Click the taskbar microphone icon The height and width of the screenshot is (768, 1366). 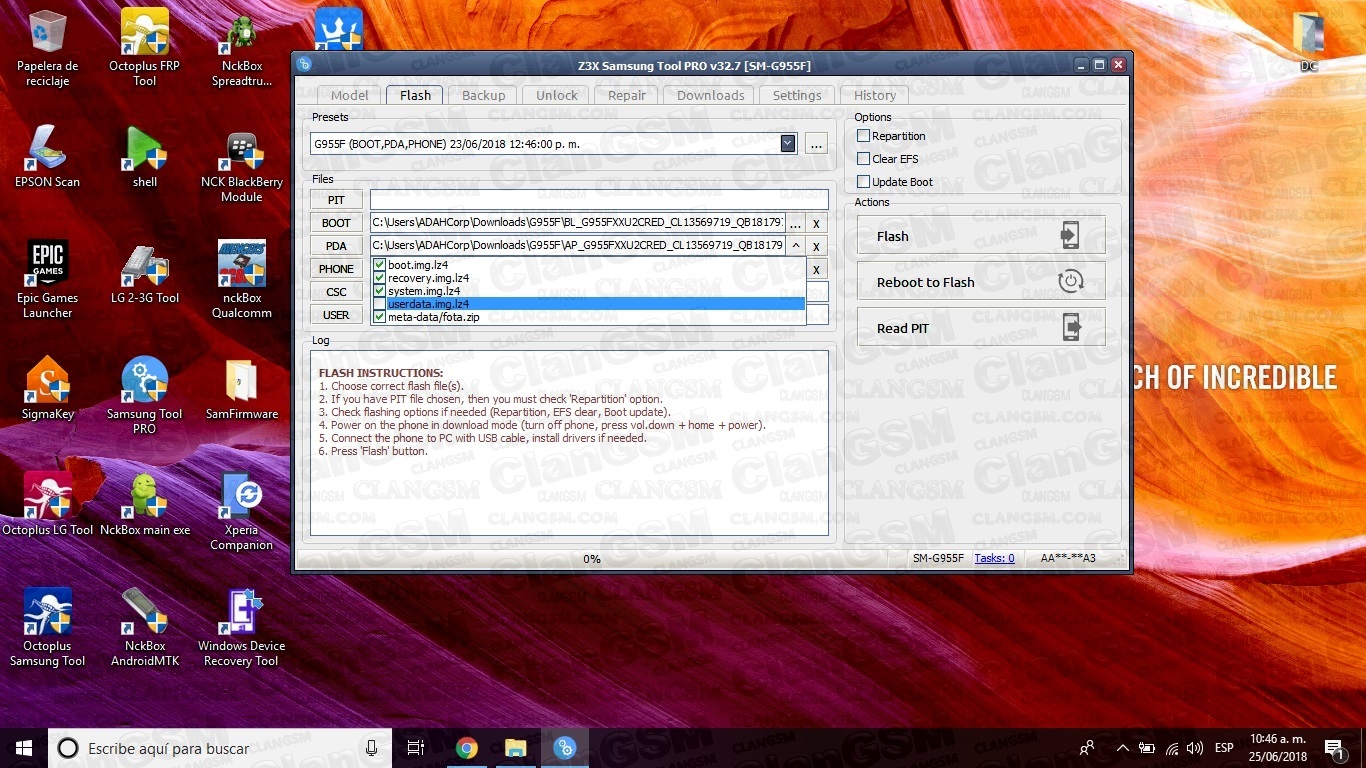pos(372,747)
